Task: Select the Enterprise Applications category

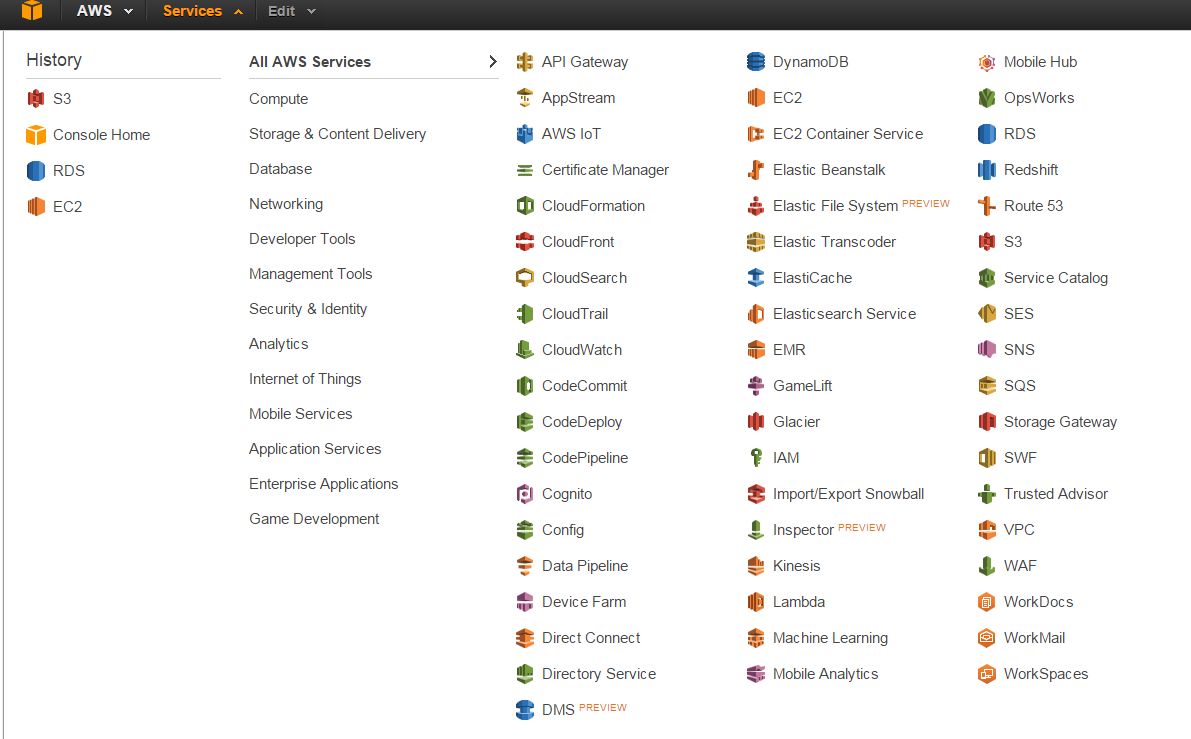Action: click(x=324, y=483)
